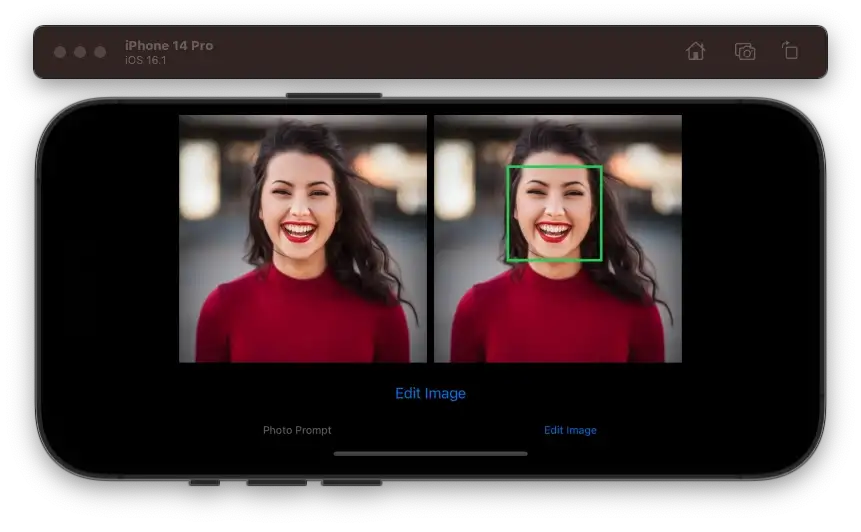The height and width of the screenshot is (532, 861).
Task: Select the Edit Image tab in tab bar
Action: coord(570,430)
